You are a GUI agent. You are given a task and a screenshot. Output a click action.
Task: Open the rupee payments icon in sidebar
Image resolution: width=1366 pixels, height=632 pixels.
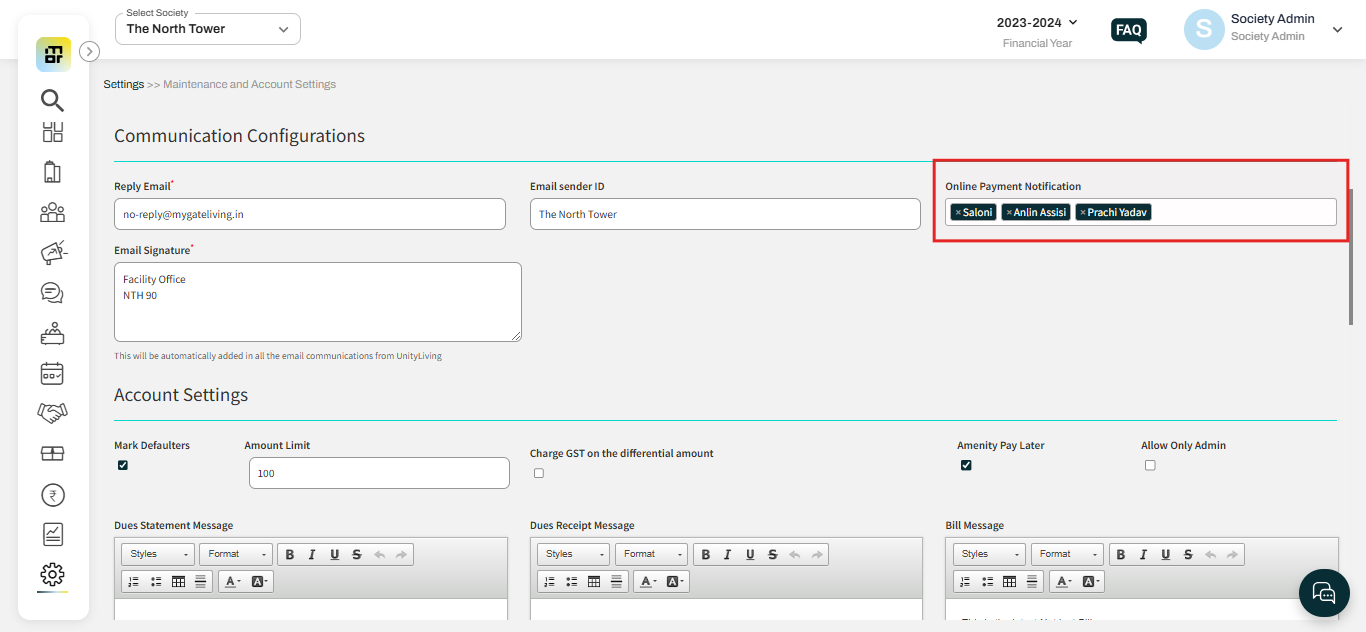(x=52, y=494)
